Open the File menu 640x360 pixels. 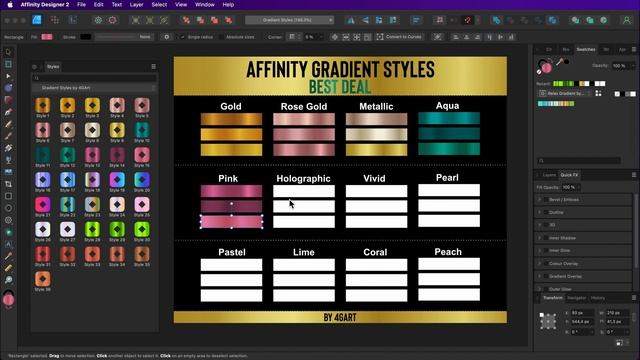[x=81, y=4]
